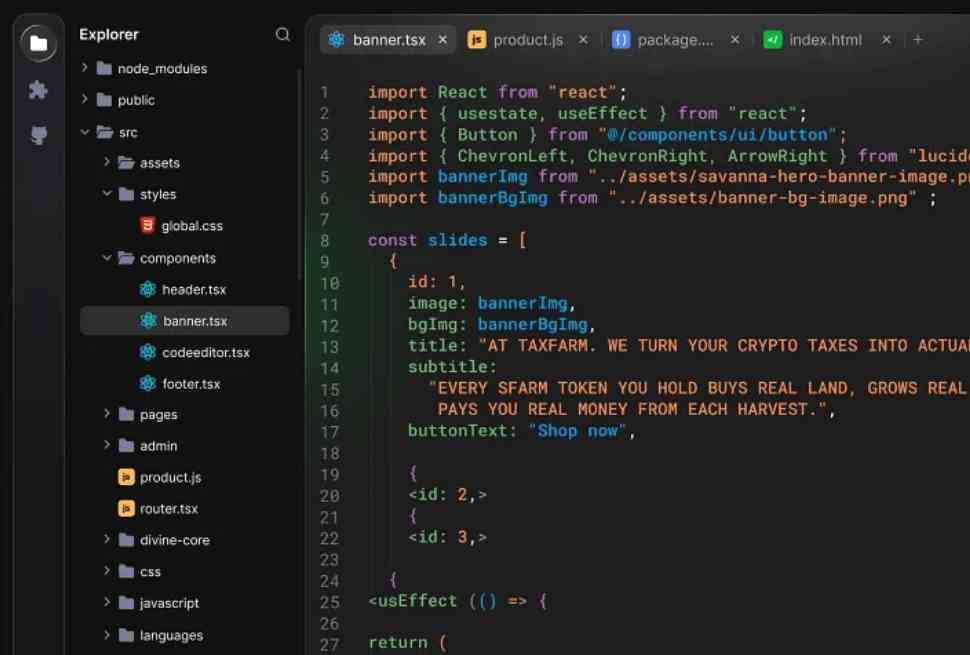Switch to the index.html tab
The width and height of the screenshot is (970, 655).
825,40
